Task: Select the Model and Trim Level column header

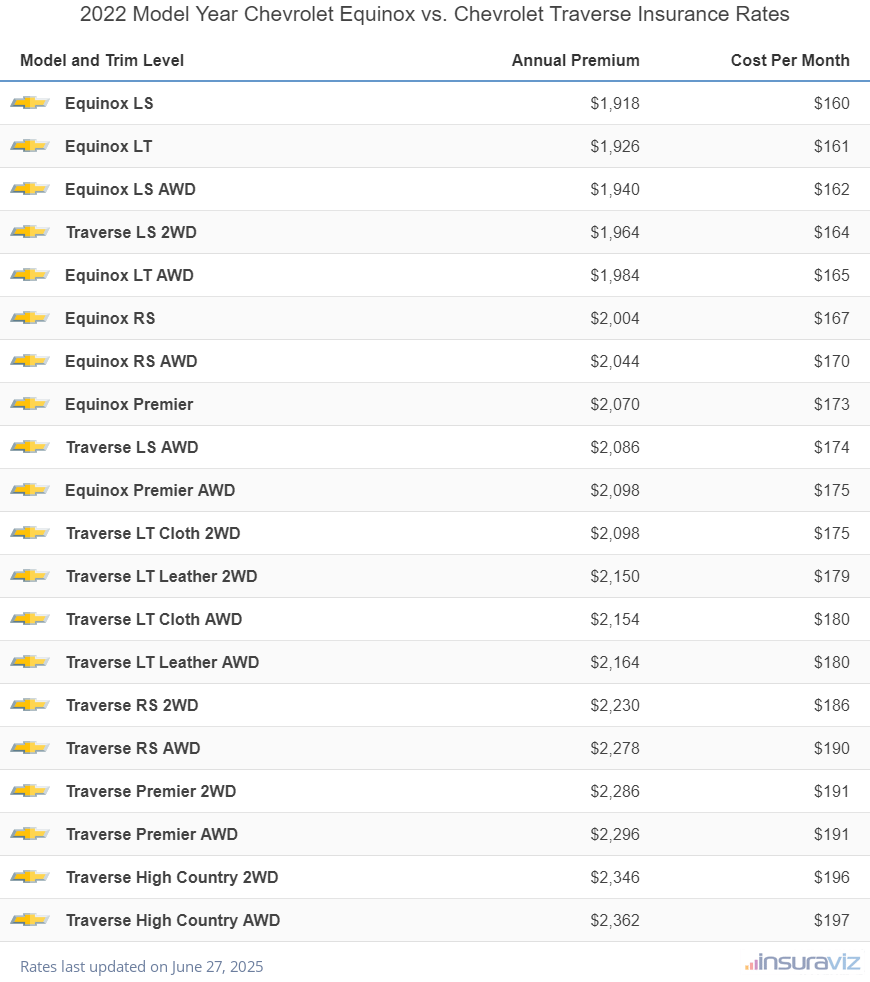Action: [x=102, y=60]
